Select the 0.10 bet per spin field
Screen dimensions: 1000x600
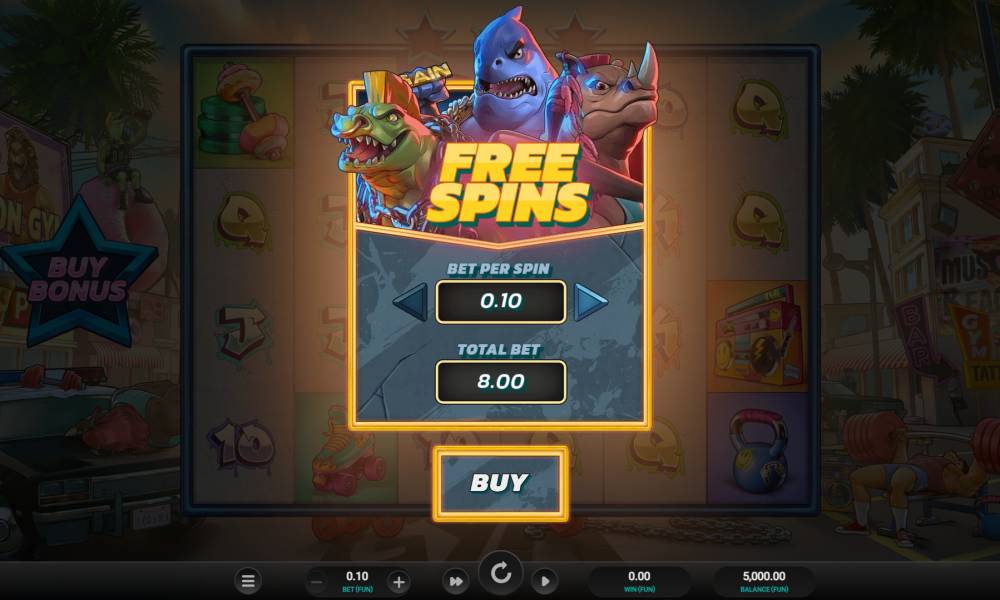tap(501, 302)
